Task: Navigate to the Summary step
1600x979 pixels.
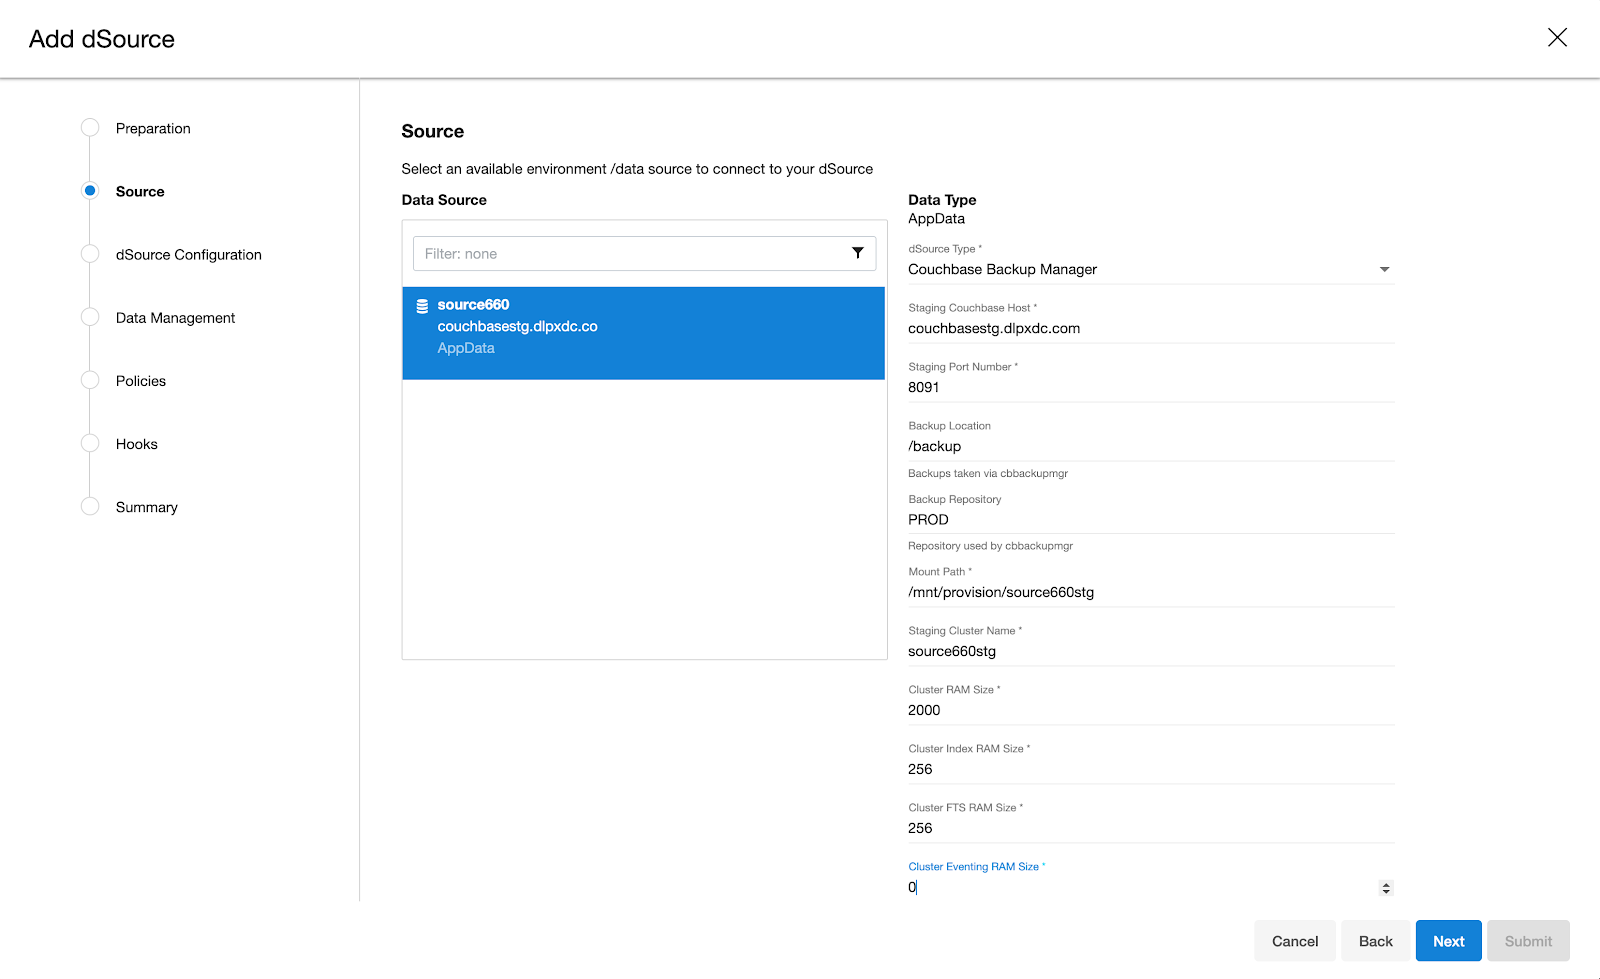Action: coord(90,506)
